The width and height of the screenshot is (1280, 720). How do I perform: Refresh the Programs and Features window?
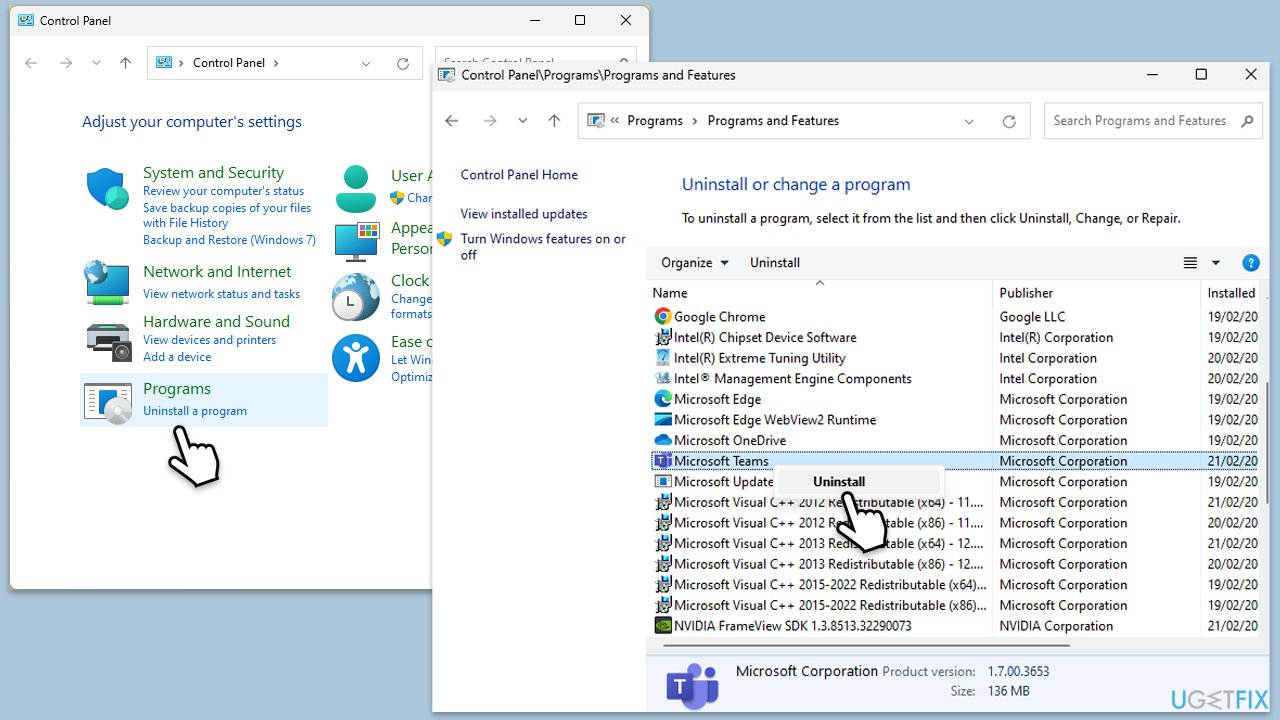[x=1009, y=121]
